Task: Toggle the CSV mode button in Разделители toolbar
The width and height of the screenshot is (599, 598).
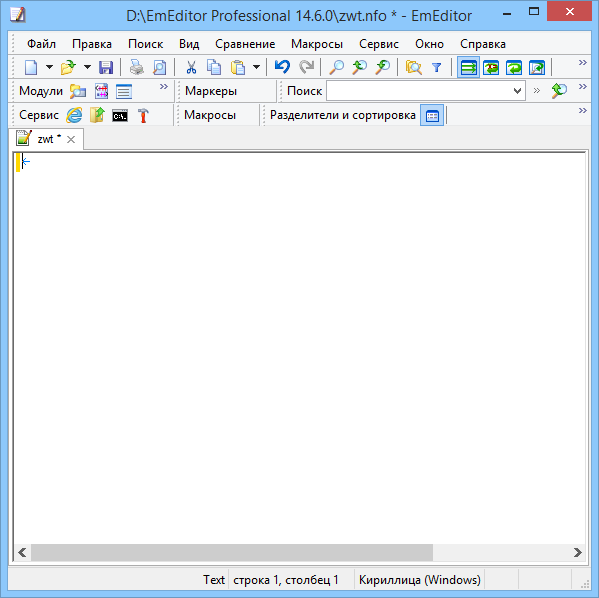Action: (432, 115)
